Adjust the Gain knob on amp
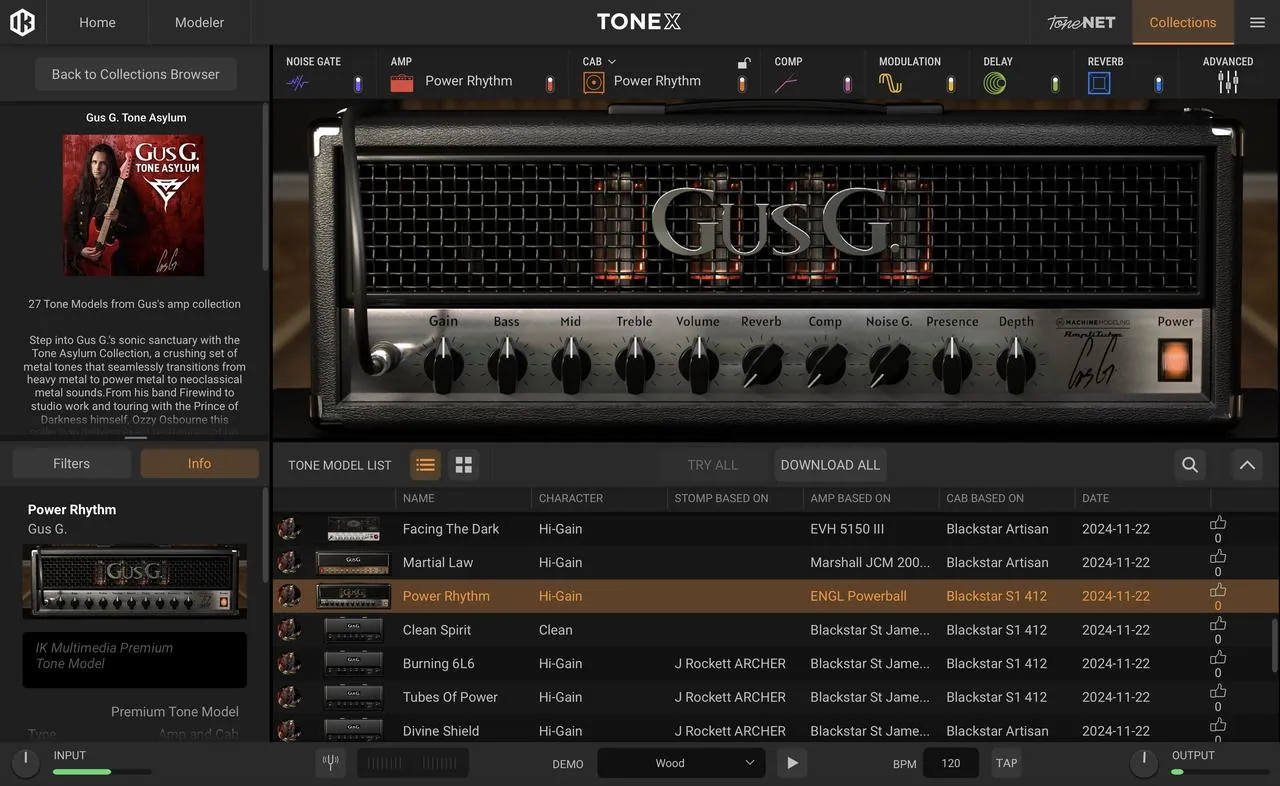The width and height of the screenshot is (1280, 786). click(x=443, y=364)
